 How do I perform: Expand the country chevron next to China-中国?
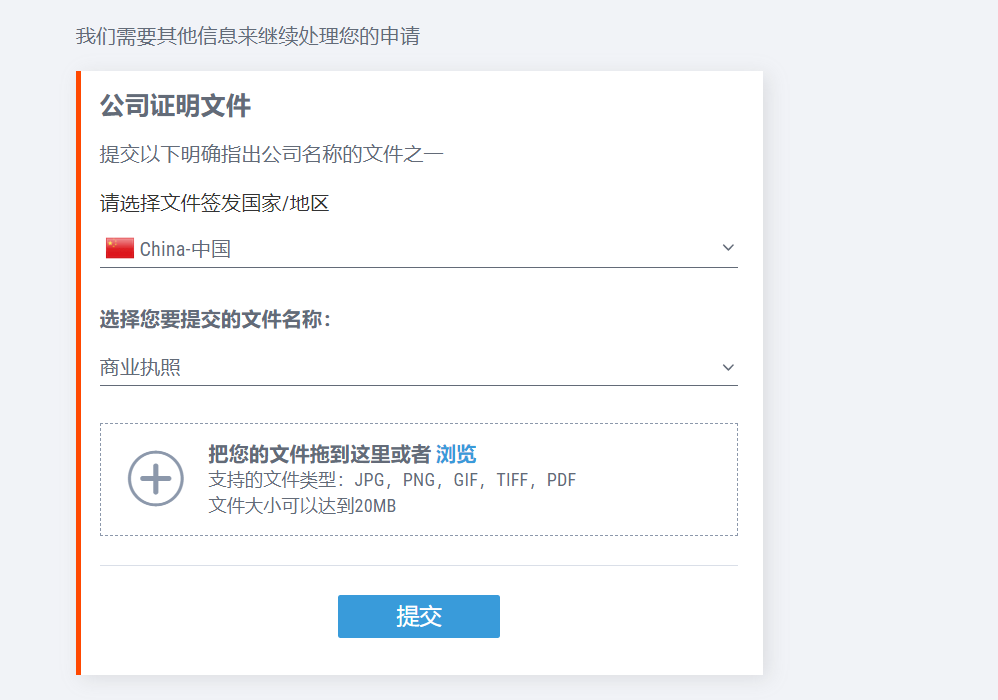(728, 248)
